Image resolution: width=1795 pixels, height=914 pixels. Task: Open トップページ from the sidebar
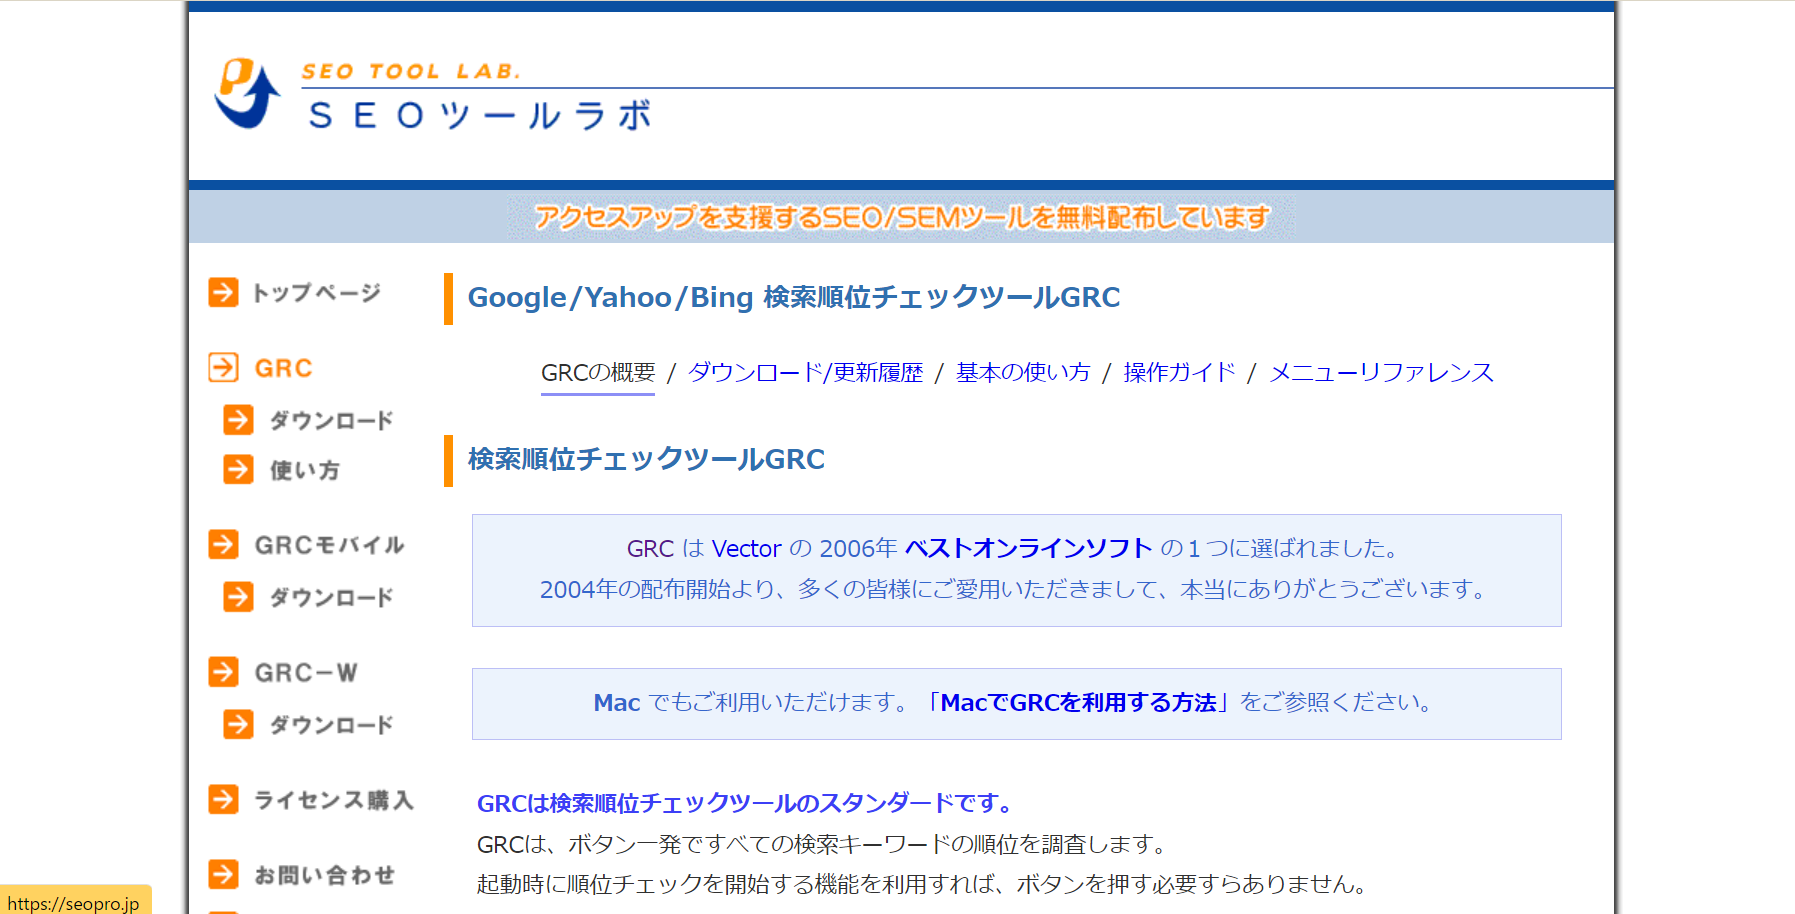(x=316, y=293)
